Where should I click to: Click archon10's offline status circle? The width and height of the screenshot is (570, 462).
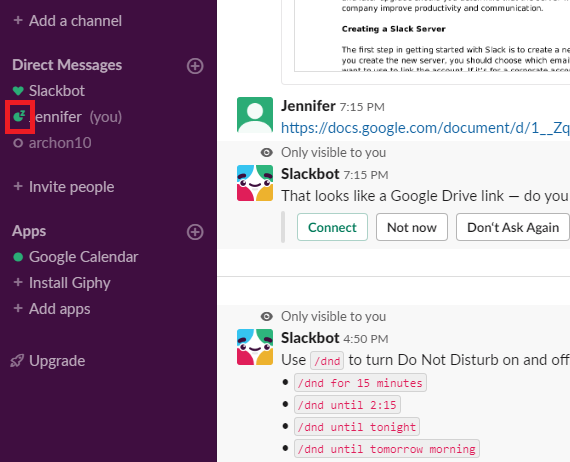point(18,143)
